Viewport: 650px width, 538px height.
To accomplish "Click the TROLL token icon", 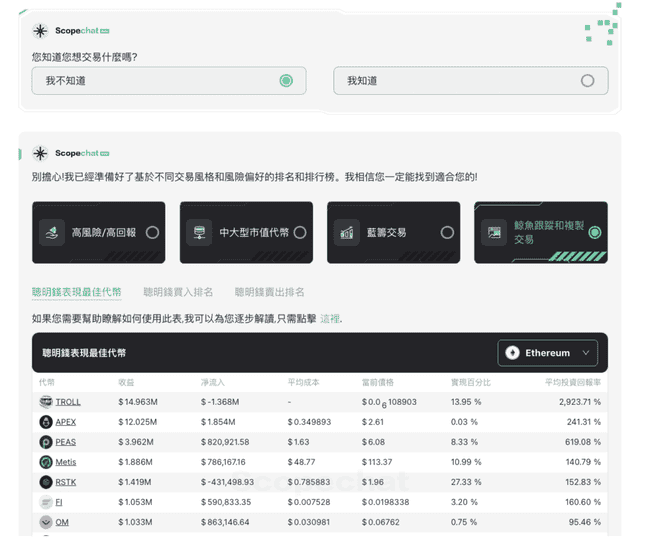I will tap(46, 402).
